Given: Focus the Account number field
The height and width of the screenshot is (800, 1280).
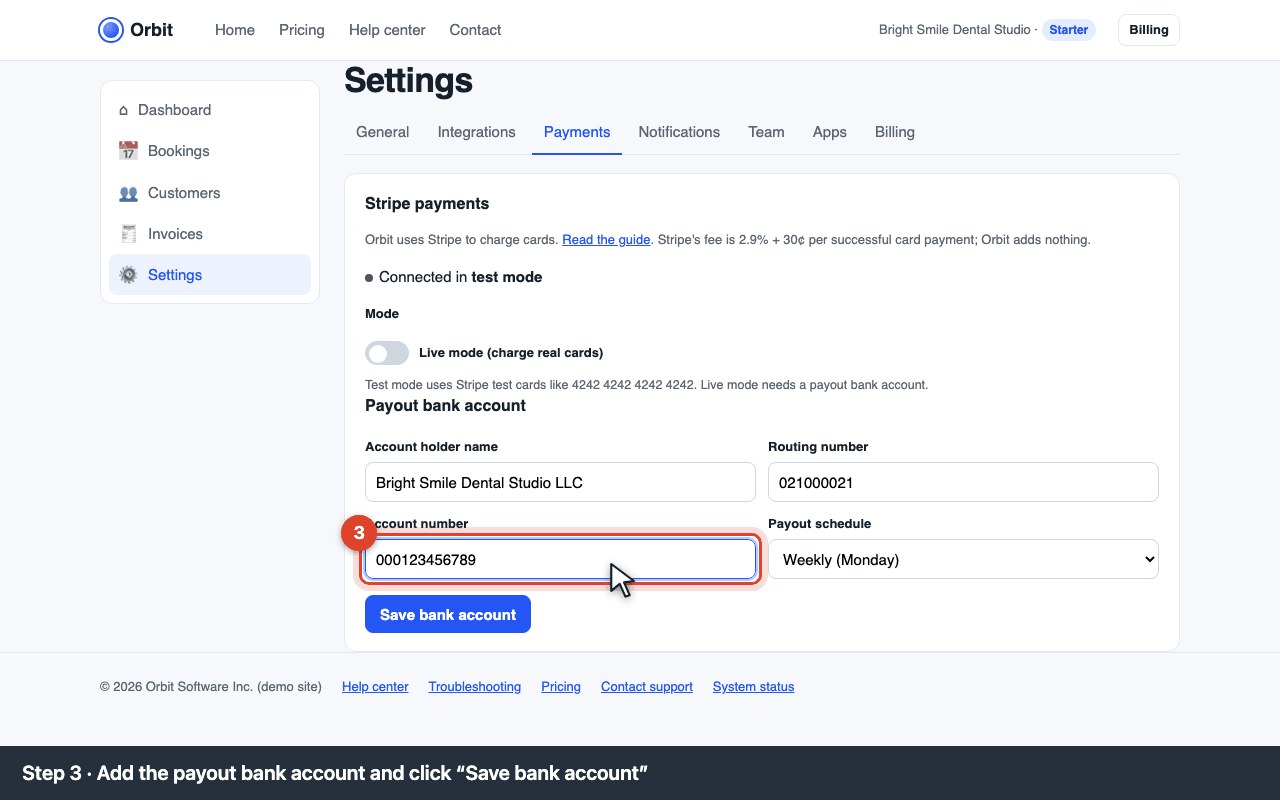Looking at the screenshot, I should (560, 559).
